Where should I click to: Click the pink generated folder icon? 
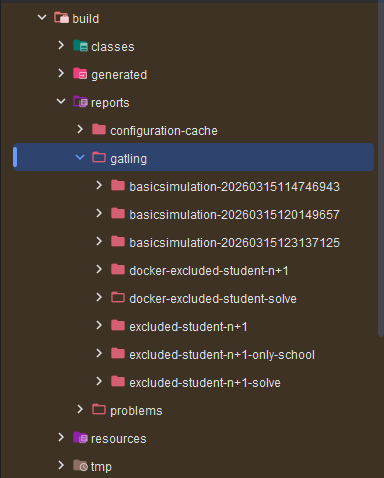coord(80,74)
